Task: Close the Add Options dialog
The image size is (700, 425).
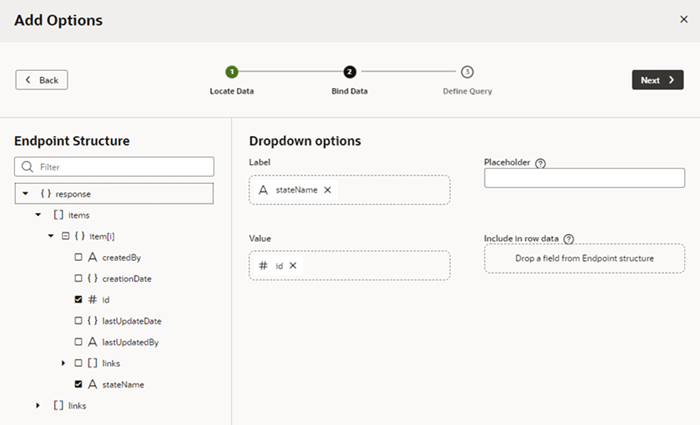Action: [683, 19]
